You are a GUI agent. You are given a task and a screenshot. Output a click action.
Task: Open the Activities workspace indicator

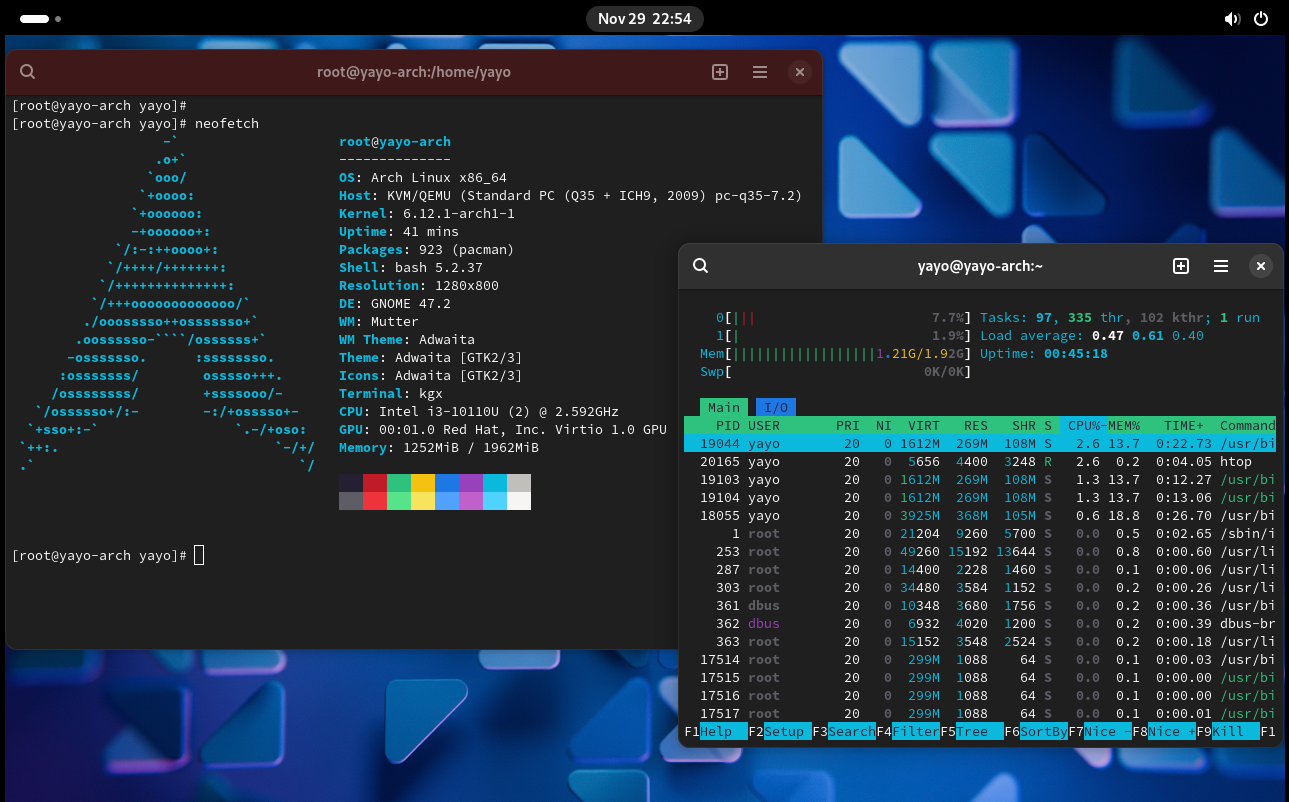(40, 19)
